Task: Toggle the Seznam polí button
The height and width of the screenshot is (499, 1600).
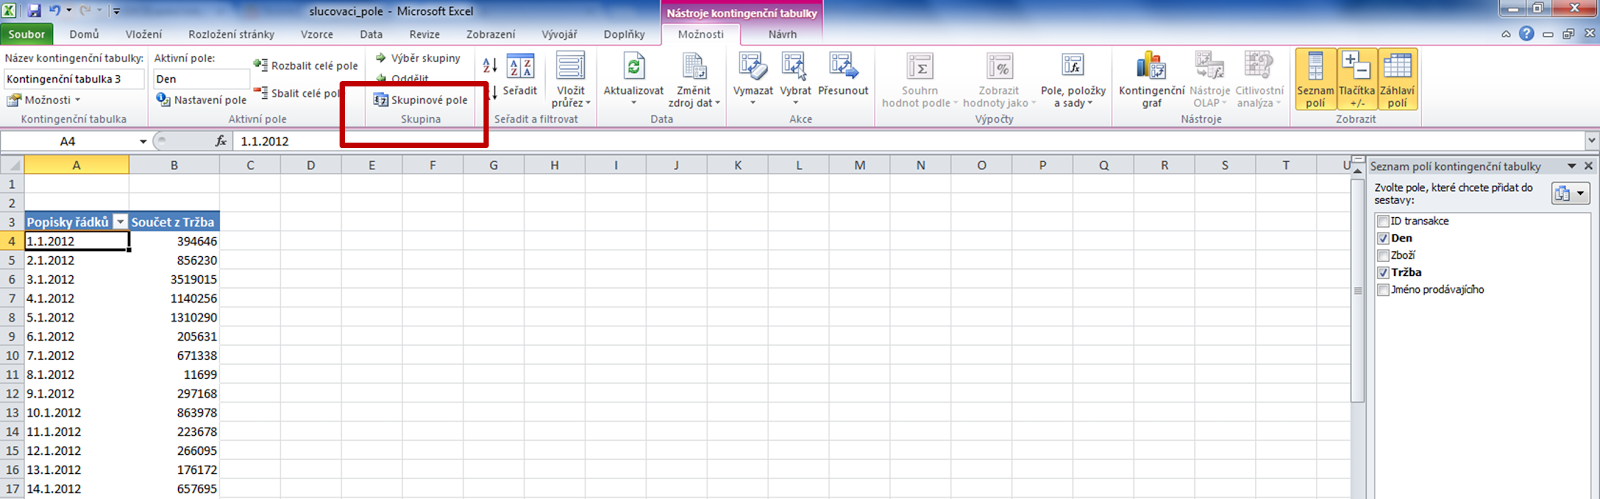Action: pyautogui.click(x=1315, y=79)
